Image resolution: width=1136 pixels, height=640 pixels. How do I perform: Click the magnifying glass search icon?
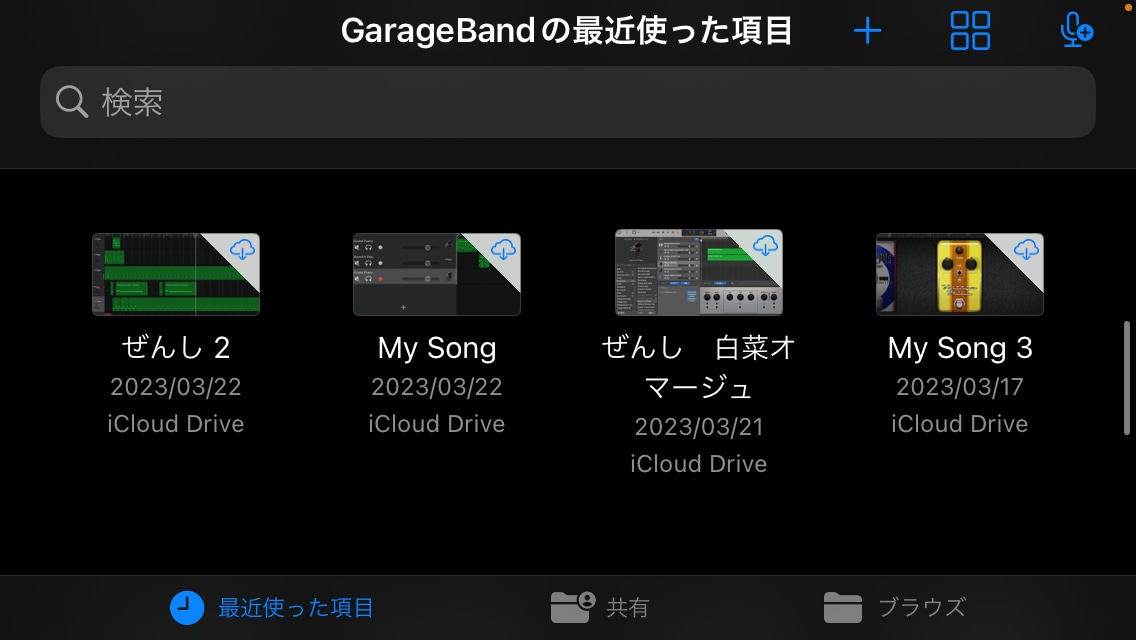point(72,101)
